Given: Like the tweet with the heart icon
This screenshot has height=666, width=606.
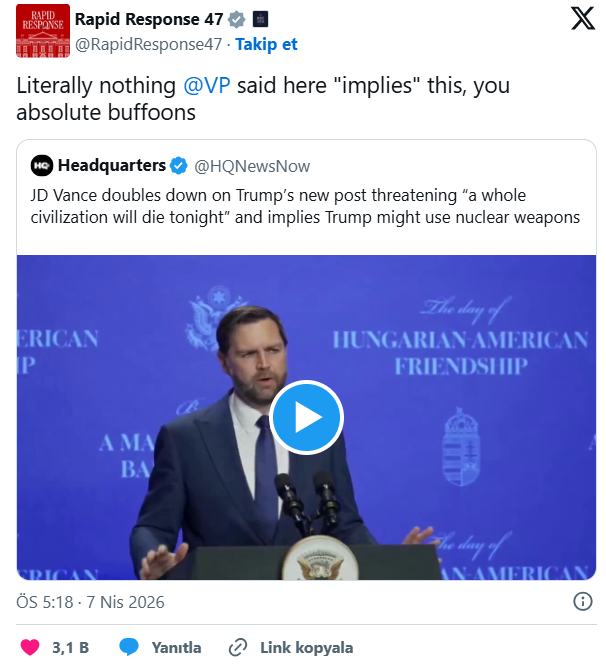Looking at the screenshot, I should tap(30, 647).
